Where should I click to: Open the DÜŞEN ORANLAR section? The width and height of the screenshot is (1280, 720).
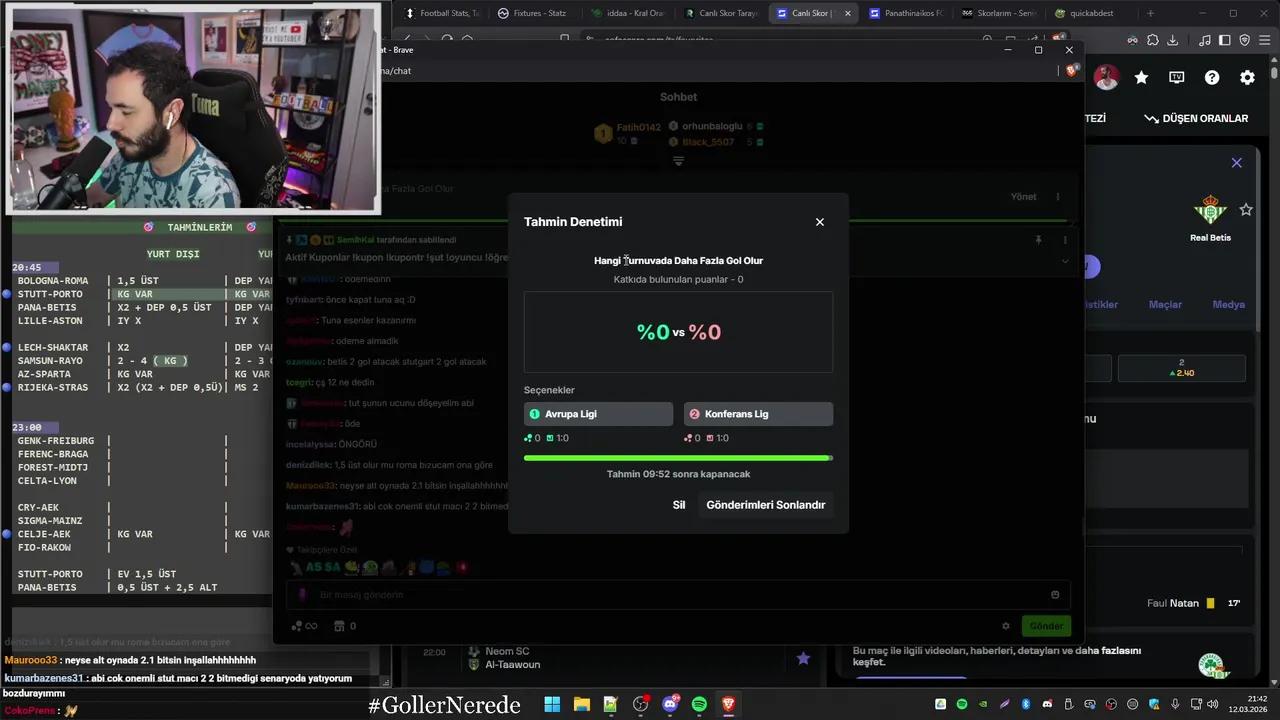pyautogui.click(x=1196, y=118)
